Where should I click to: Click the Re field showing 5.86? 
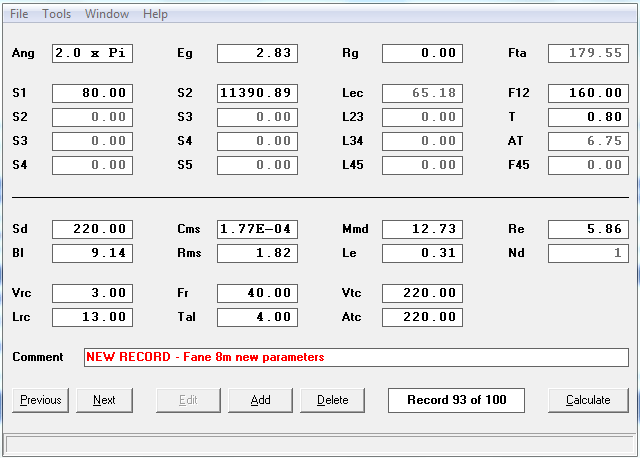click(x=588, y=229)
